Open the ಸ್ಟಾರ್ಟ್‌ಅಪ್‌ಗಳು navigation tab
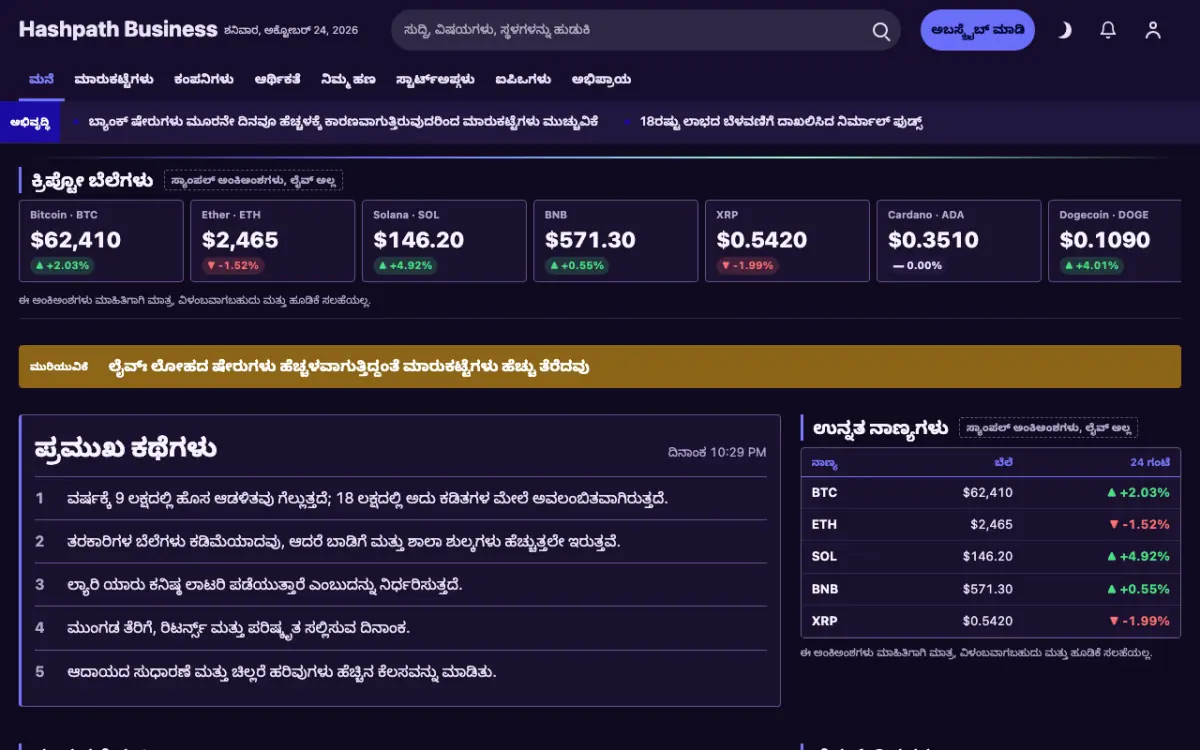 (436, 79)
